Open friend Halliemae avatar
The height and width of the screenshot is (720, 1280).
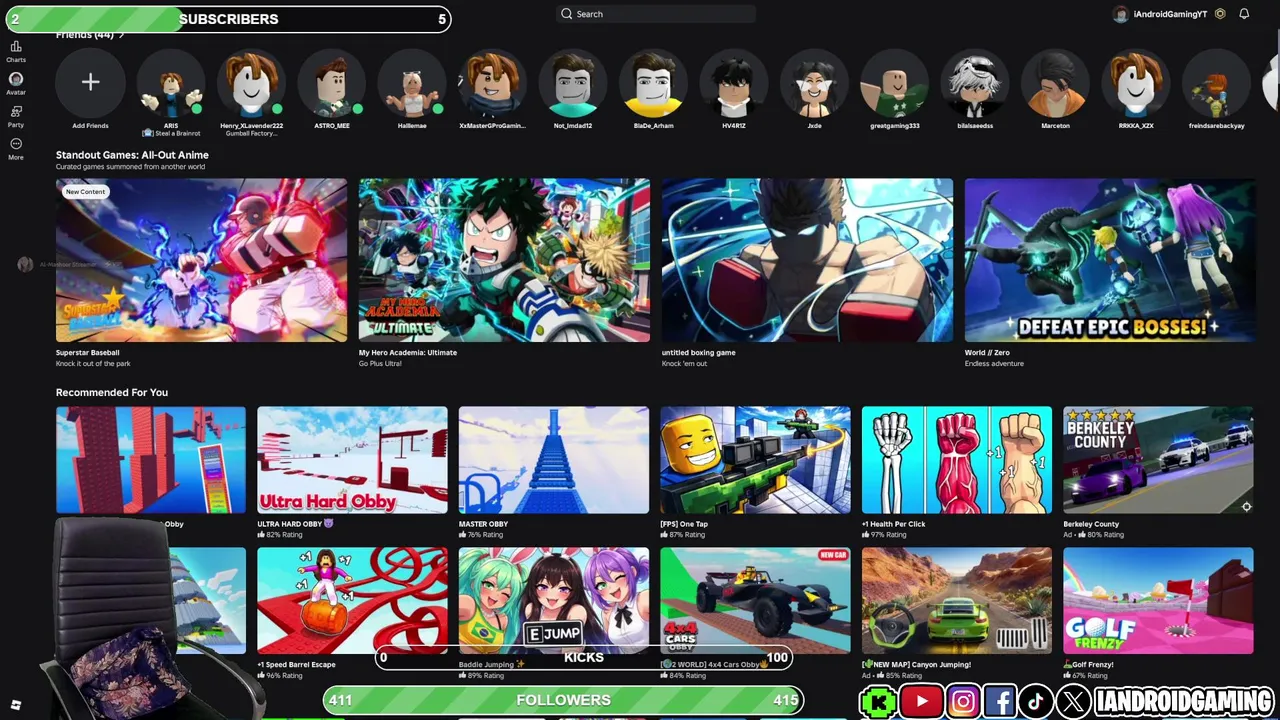tap(412, 82)
